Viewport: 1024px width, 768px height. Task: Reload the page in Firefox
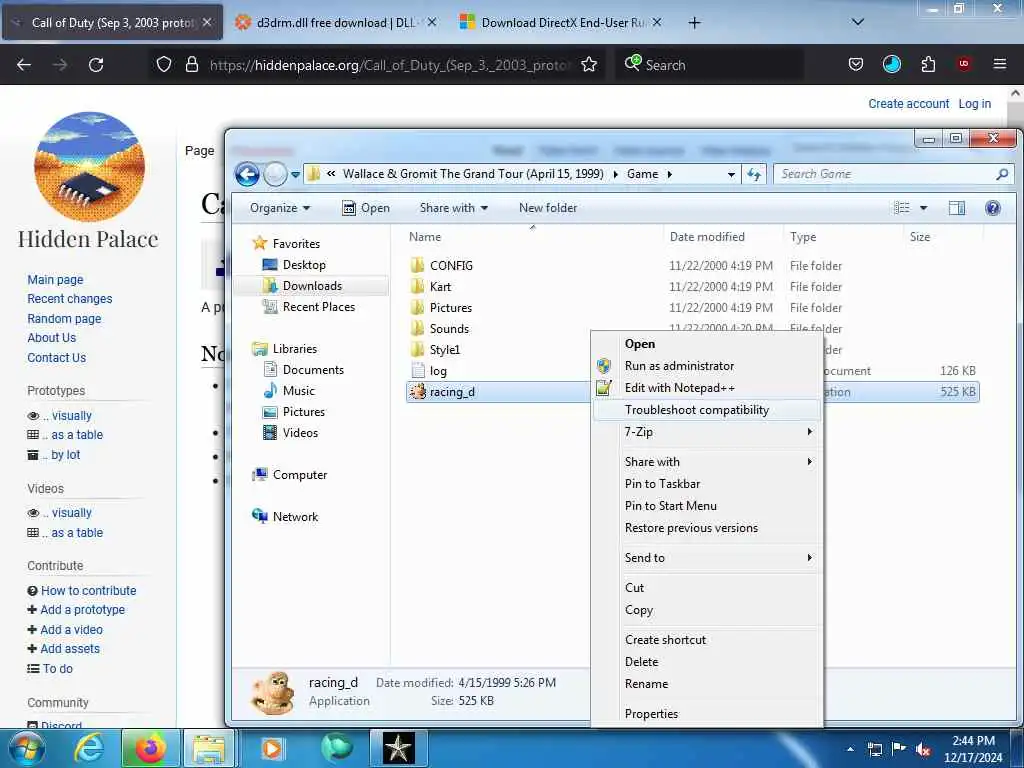(96, 65)
